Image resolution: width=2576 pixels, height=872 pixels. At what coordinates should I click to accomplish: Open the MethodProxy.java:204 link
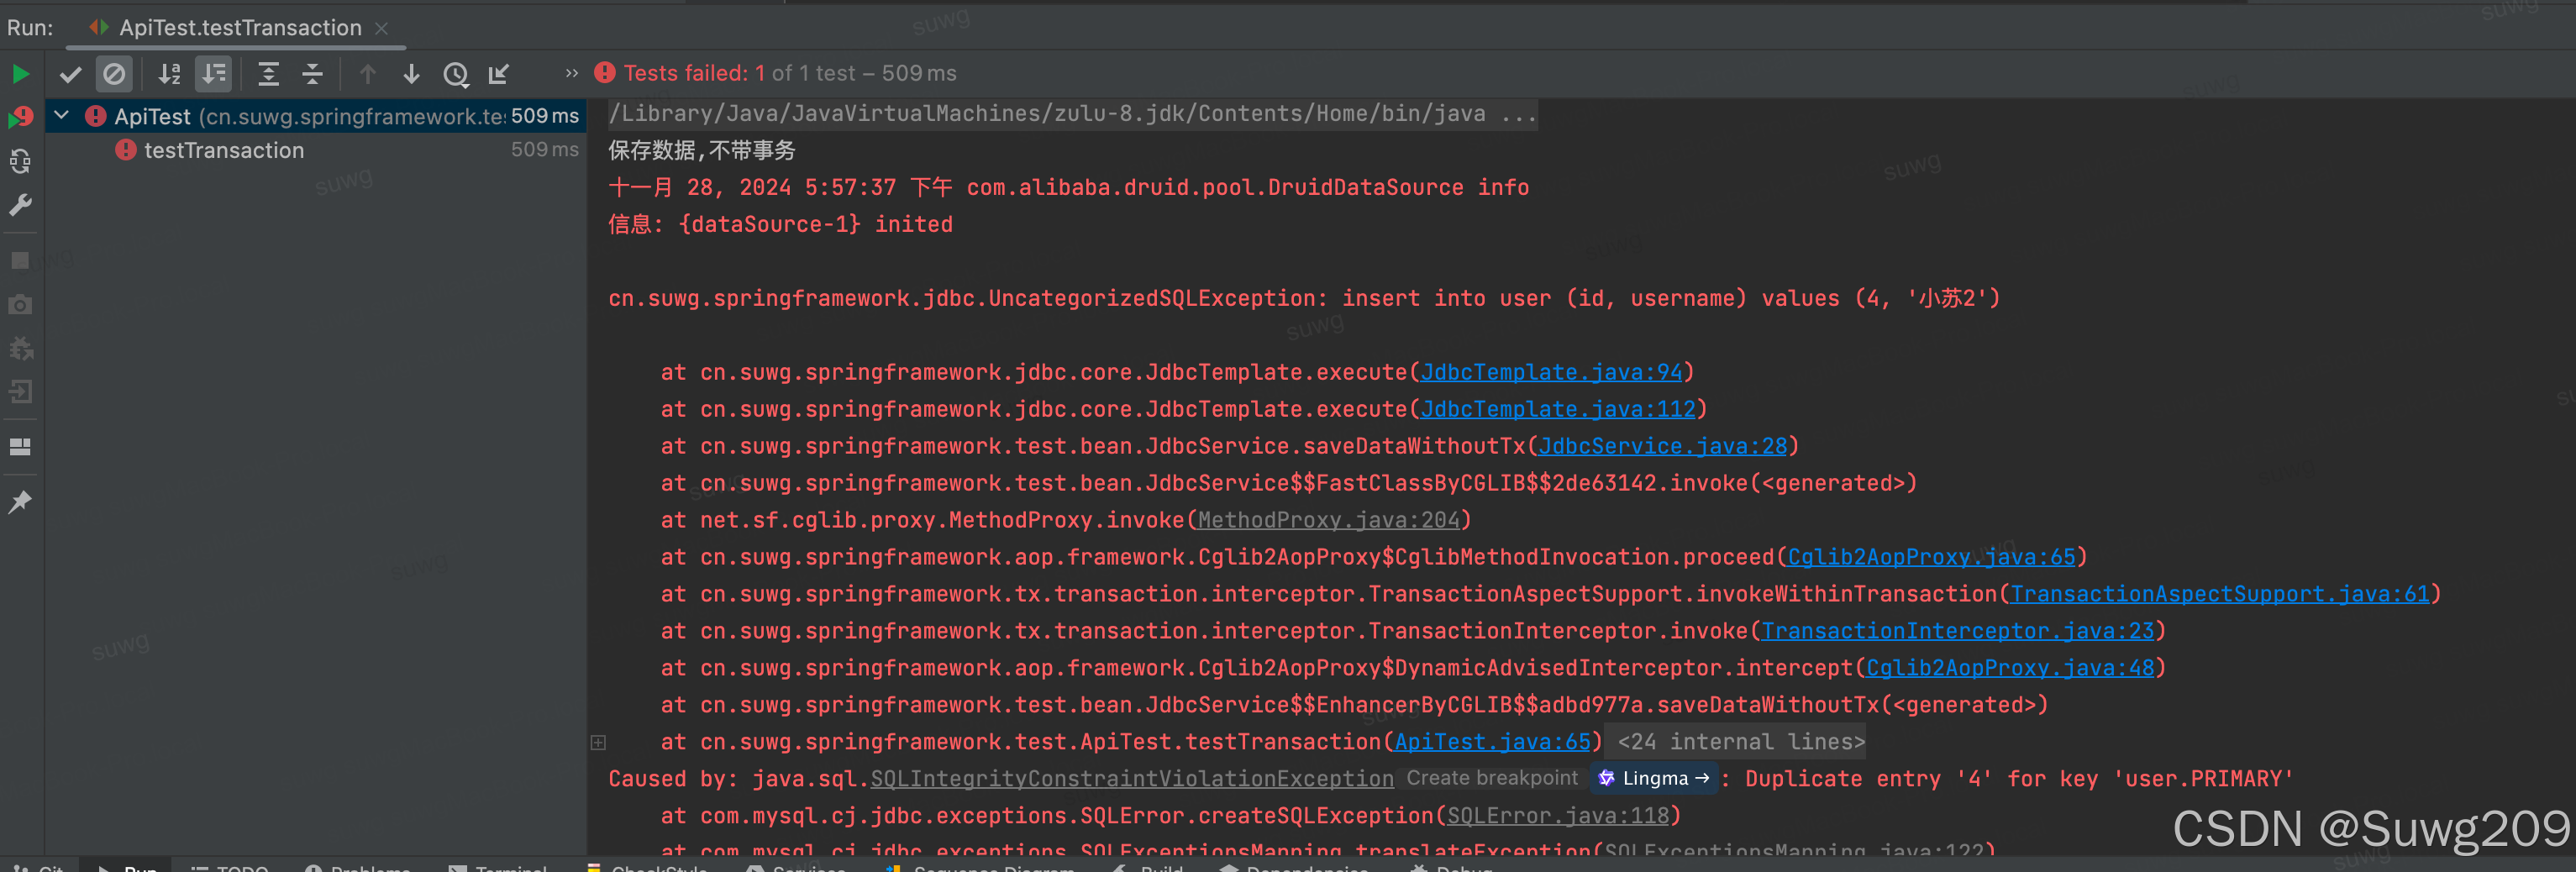pos(1328,520)
